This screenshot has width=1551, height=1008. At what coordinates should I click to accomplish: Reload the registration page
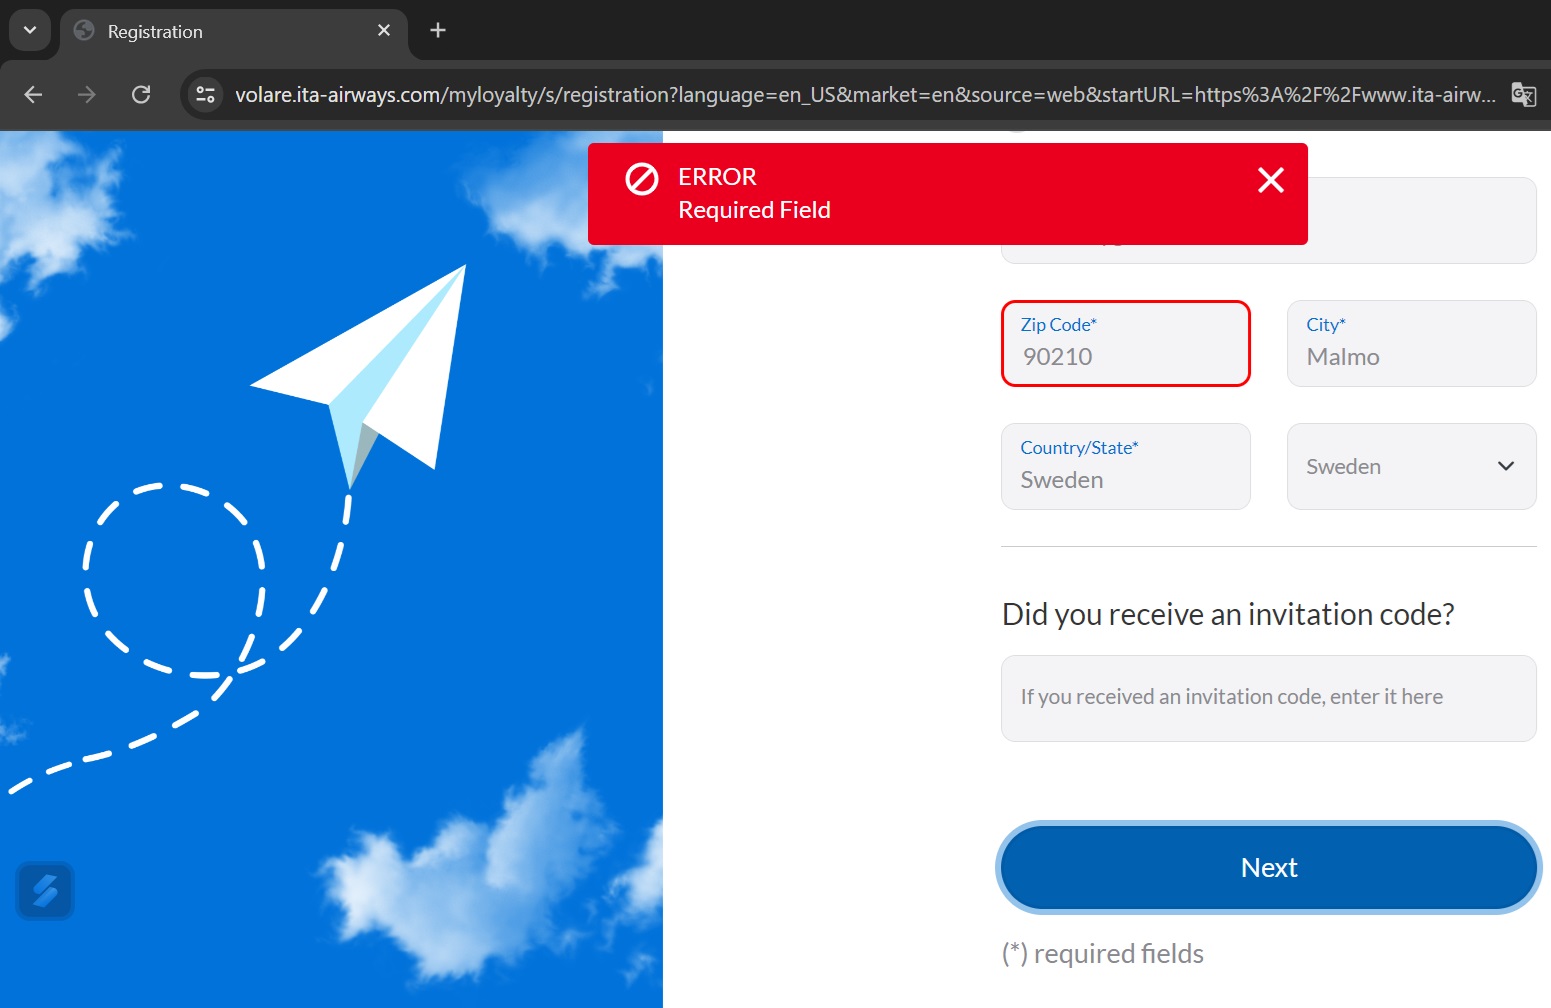(141, 95)
